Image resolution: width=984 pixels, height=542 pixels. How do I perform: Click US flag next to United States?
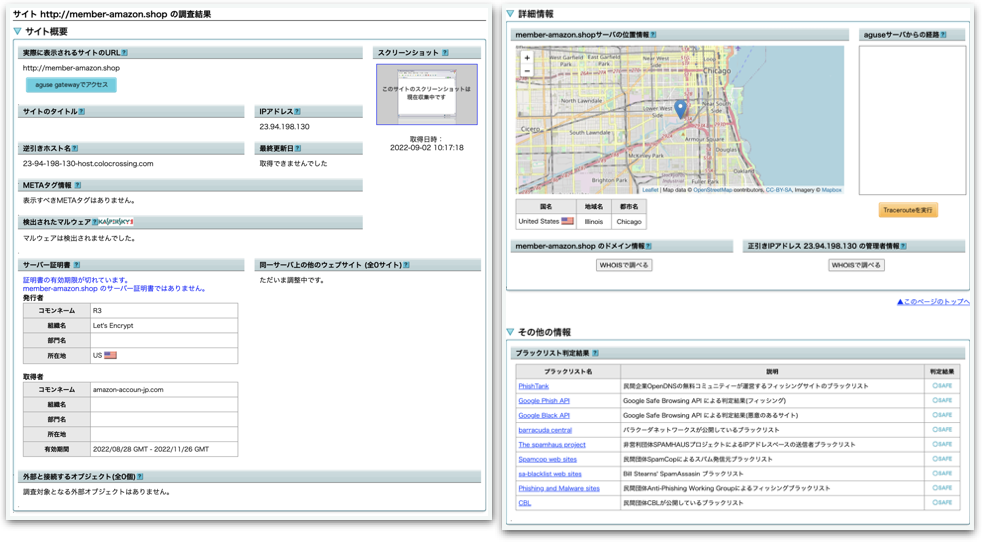pyautogui.click(x=567, y=221)
